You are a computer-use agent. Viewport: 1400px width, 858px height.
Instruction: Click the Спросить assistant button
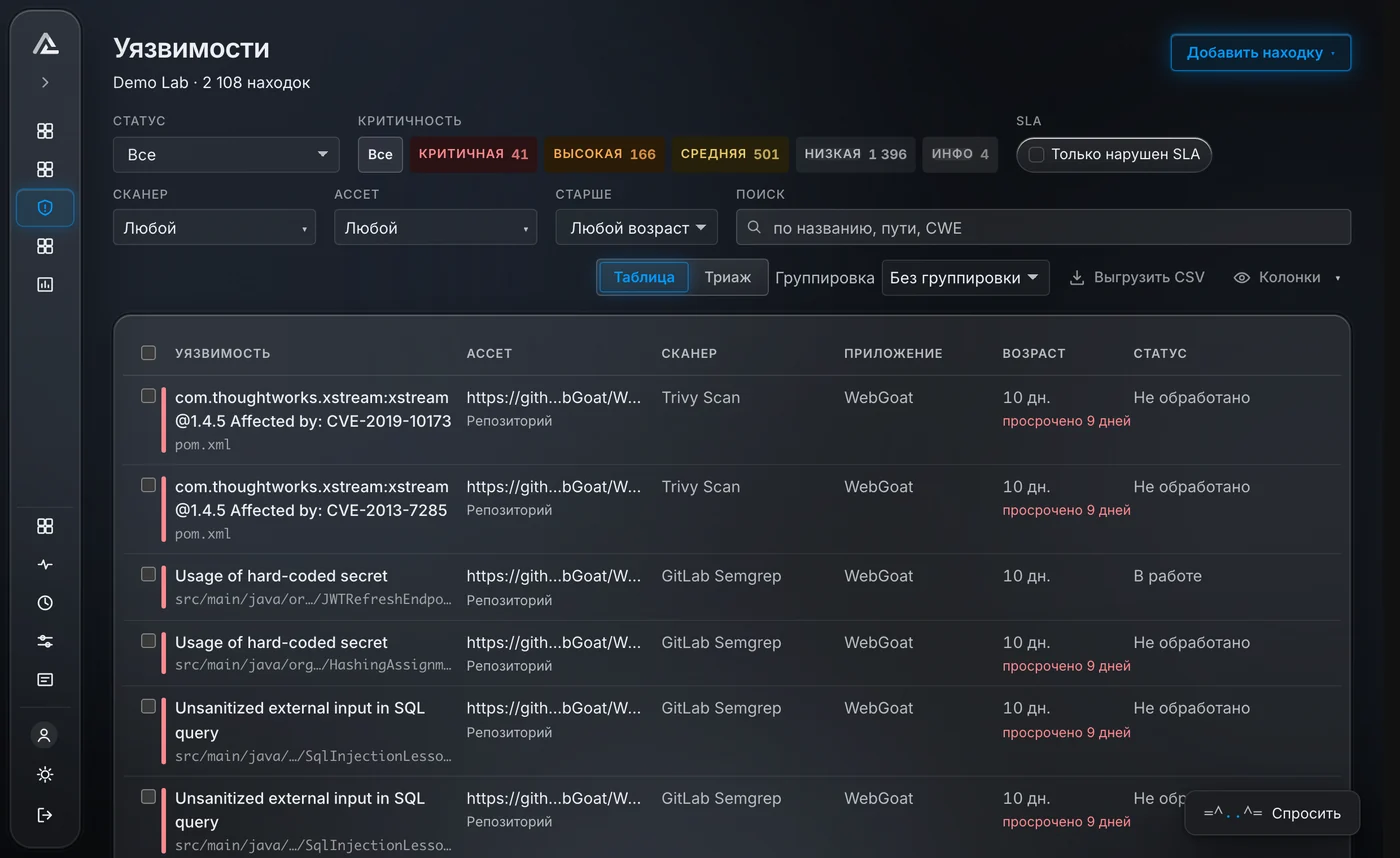click(1272, 813)
